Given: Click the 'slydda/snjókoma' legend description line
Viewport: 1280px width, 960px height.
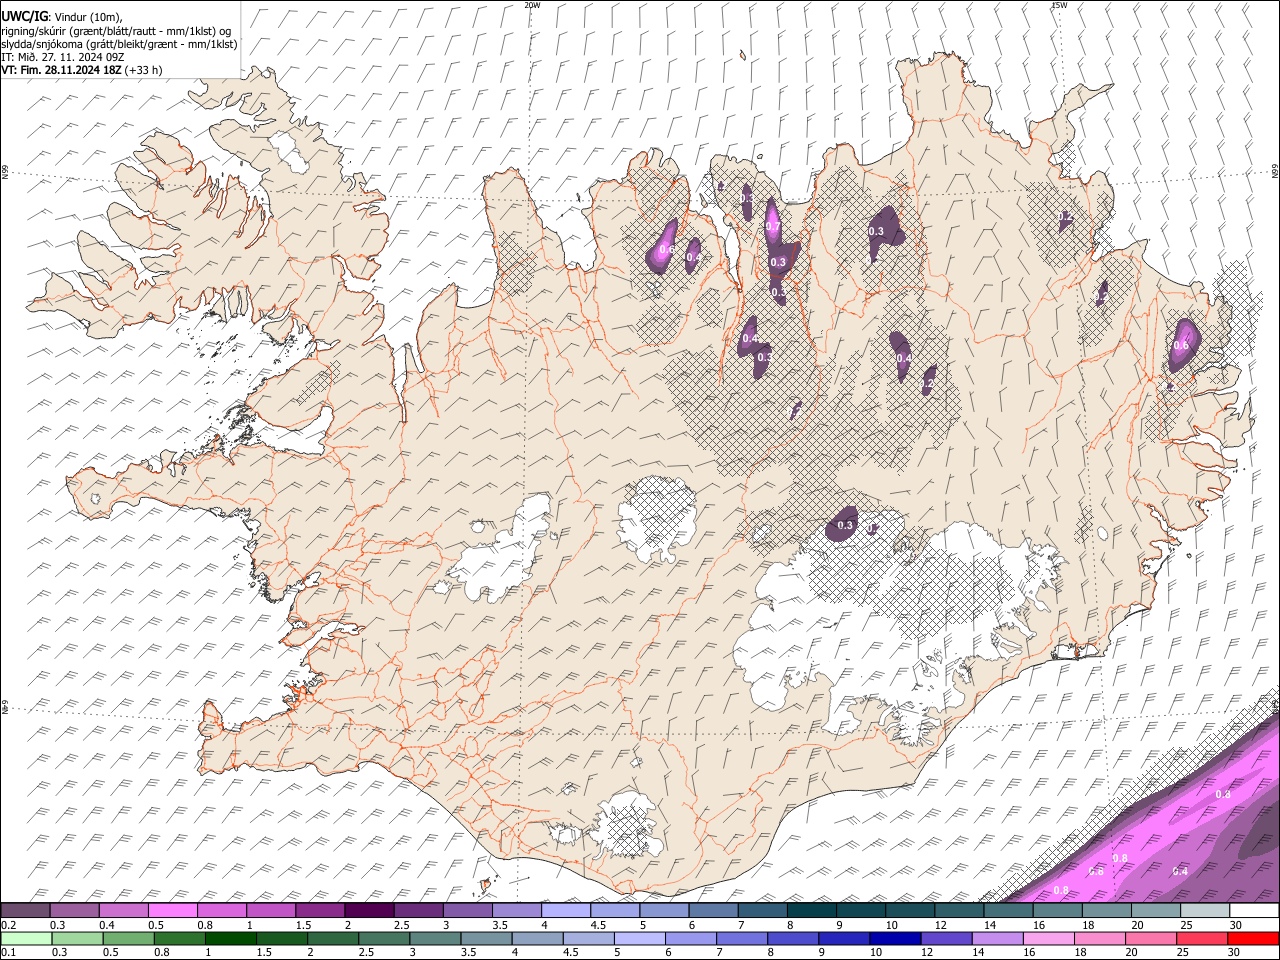Looking at the screenshot, I should pos(119,44).
